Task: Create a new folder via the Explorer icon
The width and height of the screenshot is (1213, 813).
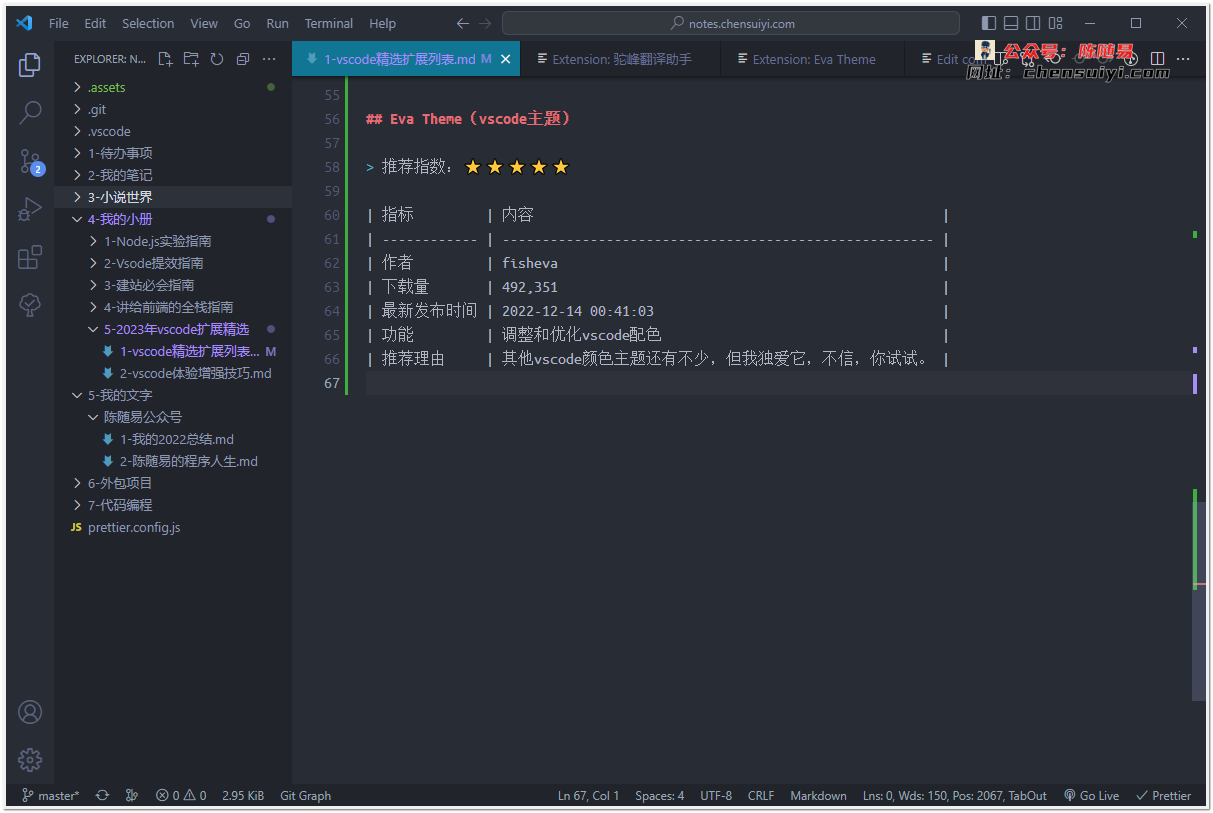Action: (191, 59)
